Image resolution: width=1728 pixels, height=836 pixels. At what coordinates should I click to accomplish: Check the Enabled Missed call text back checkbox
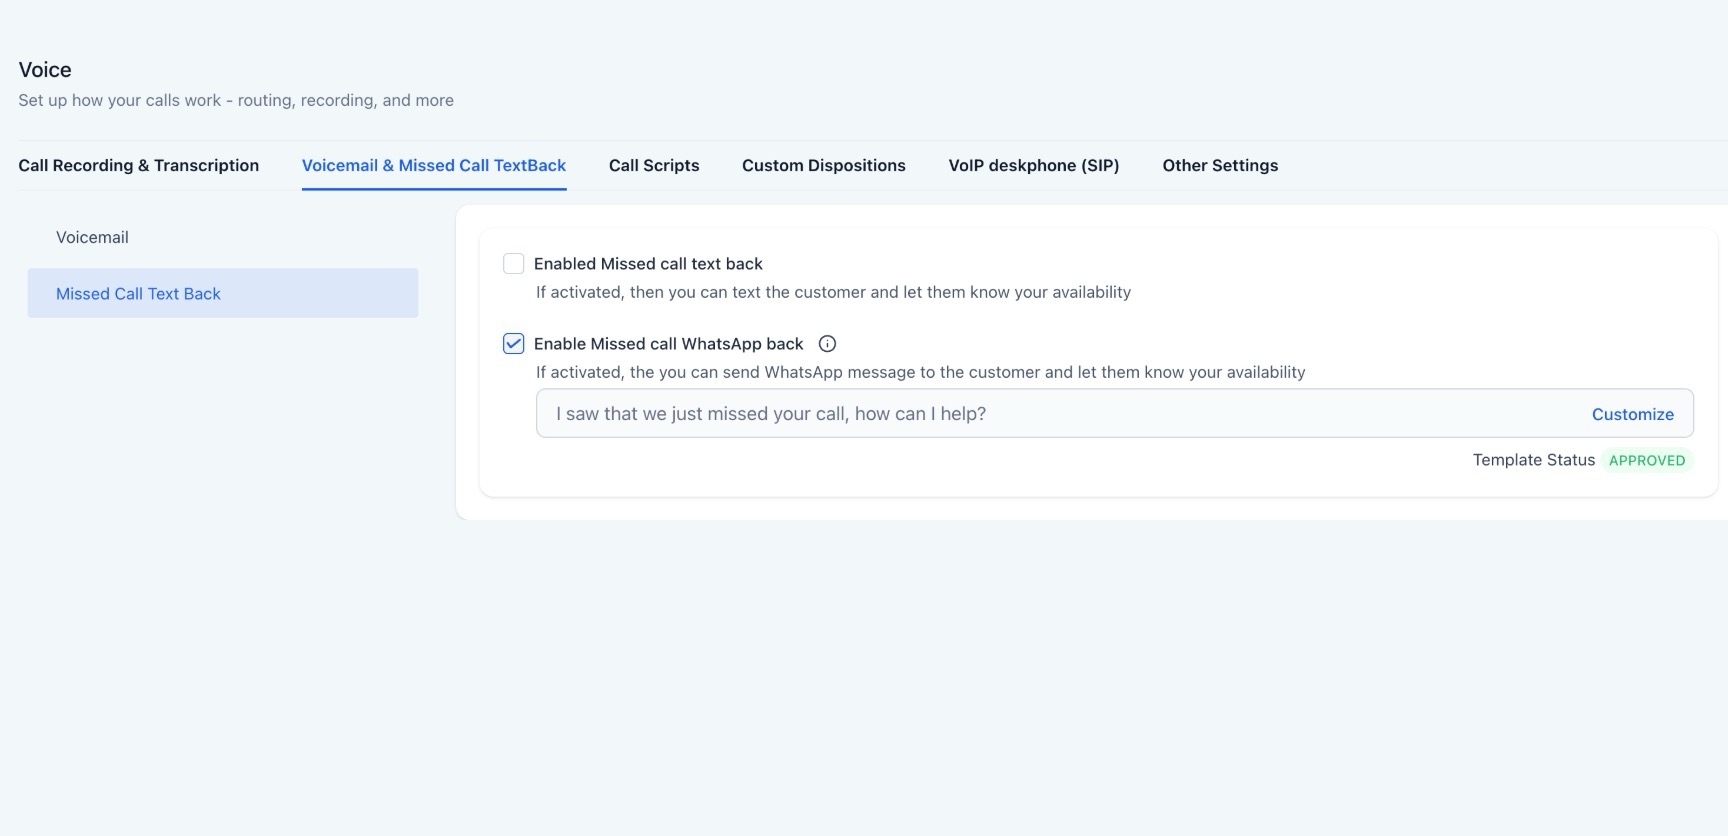click(513, 264)
